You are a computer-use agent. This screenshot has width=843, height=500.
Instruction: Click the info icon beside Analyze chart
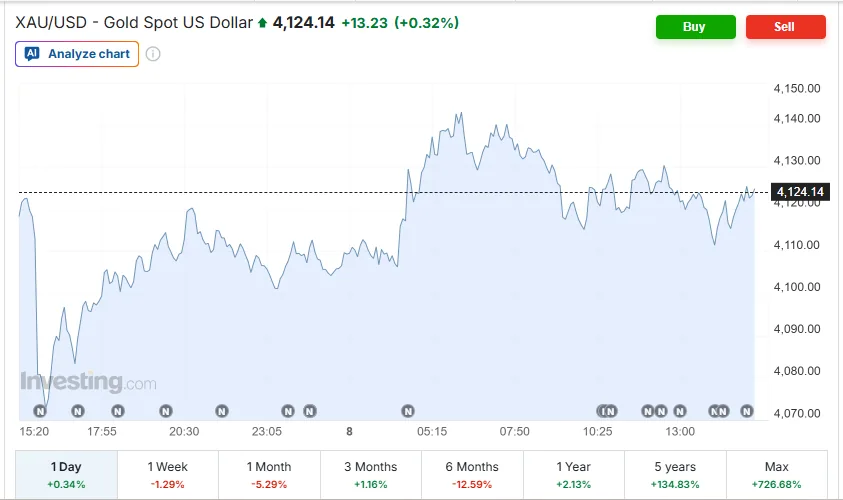pos(153,54)
